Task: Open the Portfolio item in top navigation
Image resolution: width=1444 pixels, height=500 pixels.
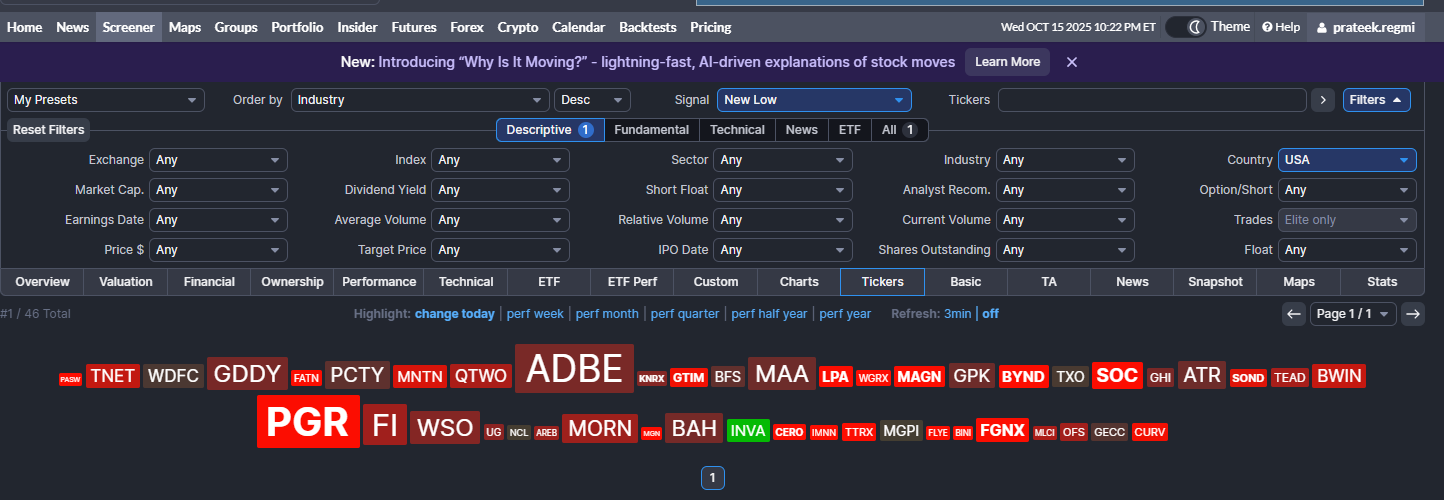Action: [x=297, y=27]
